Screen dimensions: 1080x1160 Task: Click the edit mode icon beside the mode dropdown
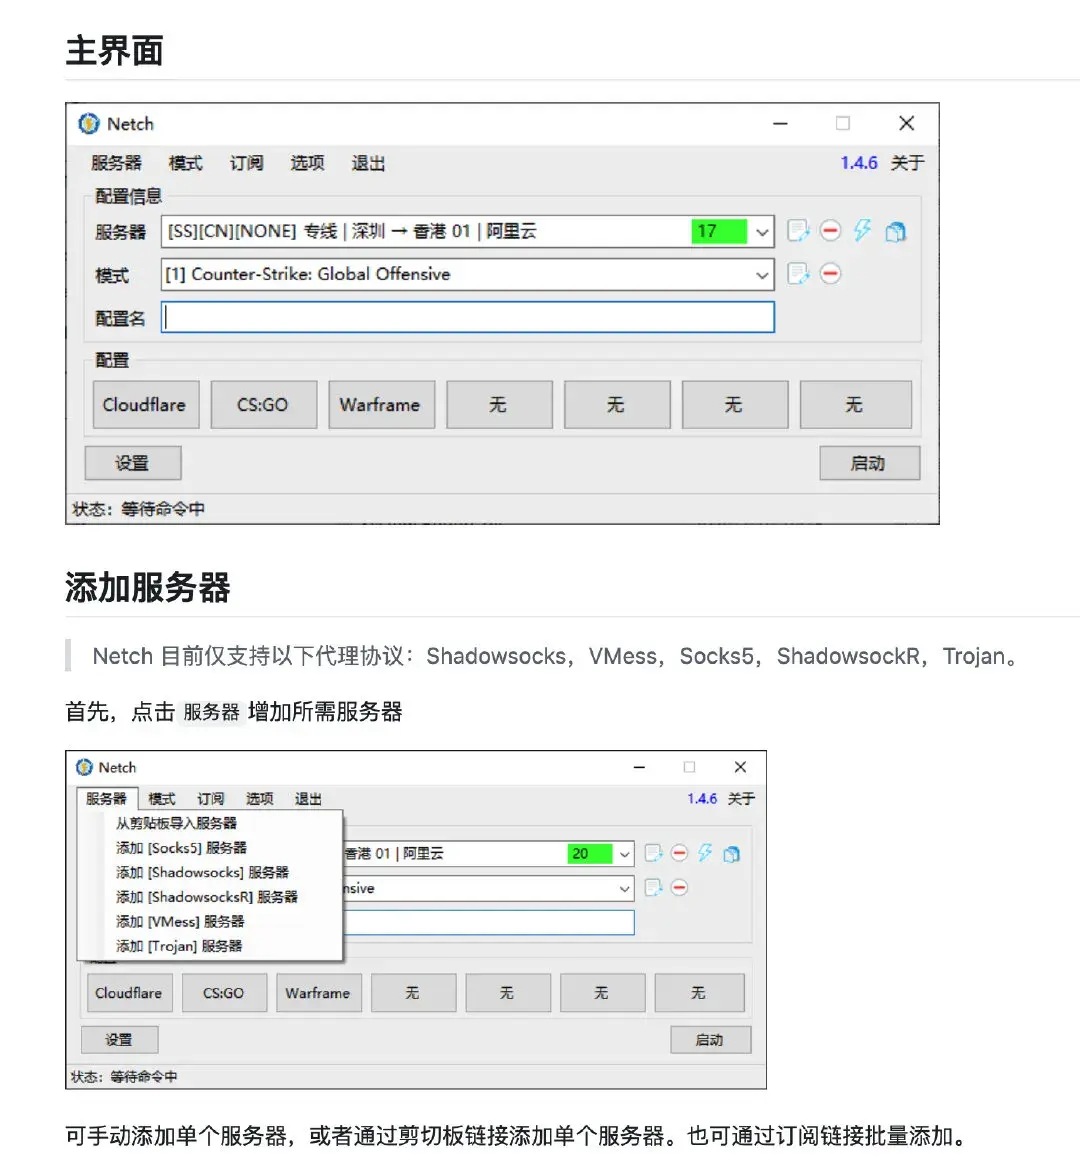pos(798,274)
